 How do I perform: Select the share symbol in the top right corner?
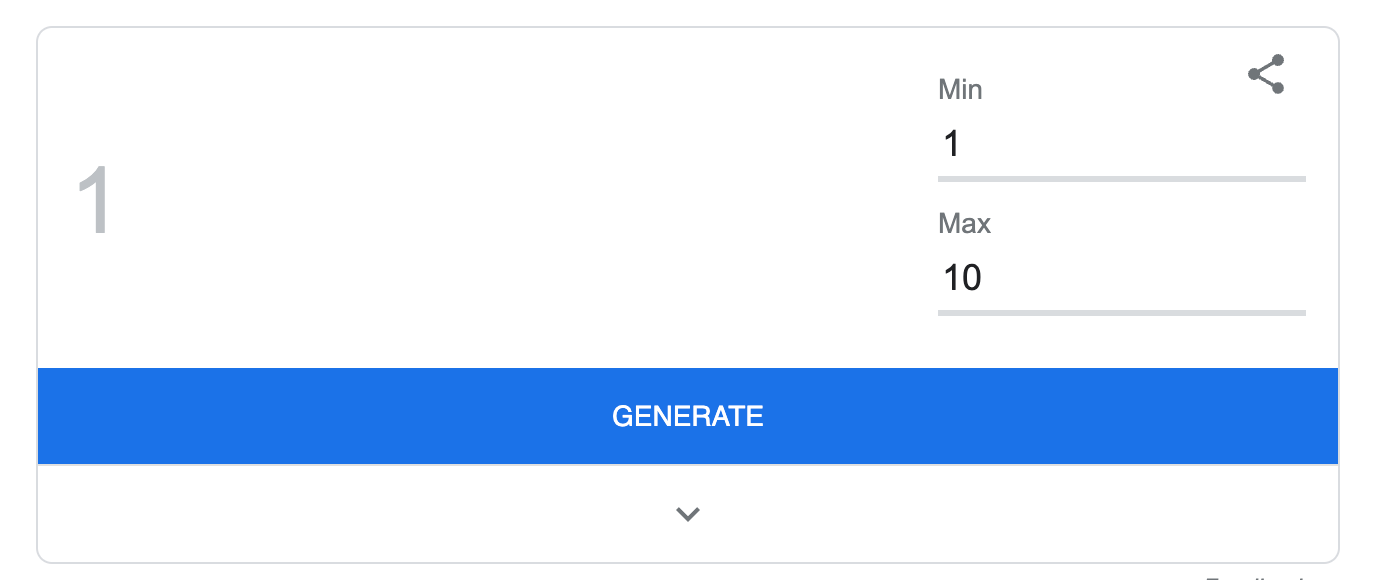point(1265,72)
